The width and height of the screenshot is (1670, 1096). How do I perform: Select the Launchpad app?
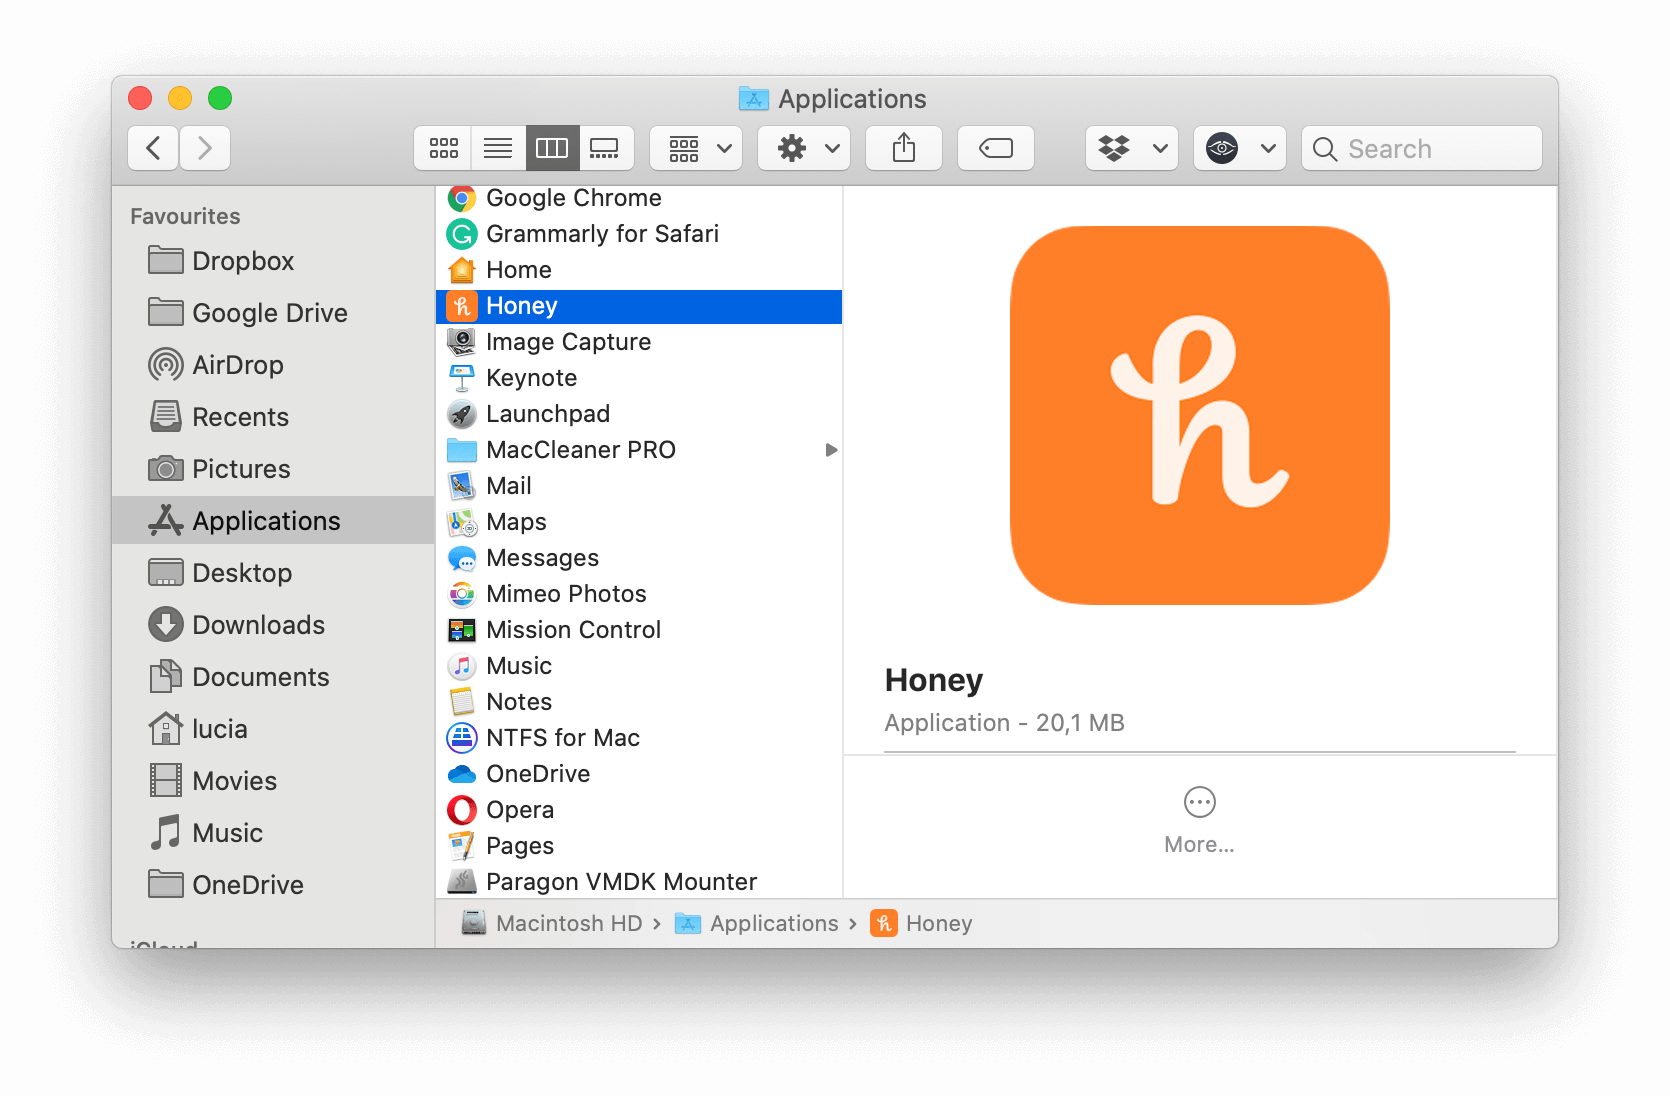639,414
